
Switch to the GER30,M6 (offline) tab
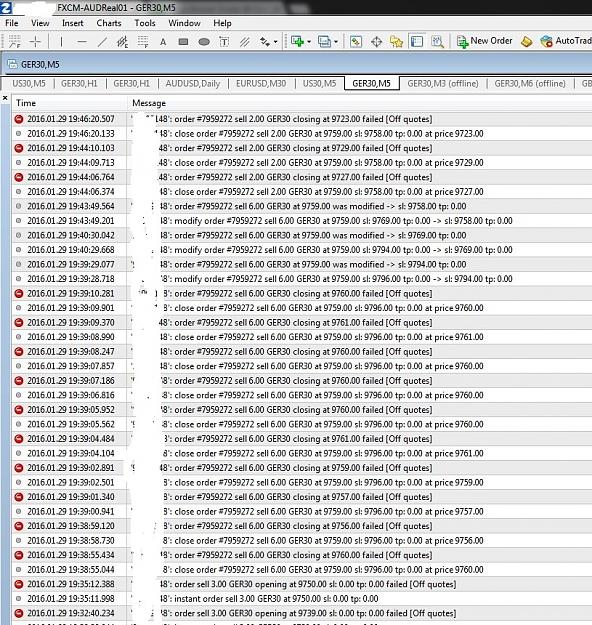tap(530, 84)
